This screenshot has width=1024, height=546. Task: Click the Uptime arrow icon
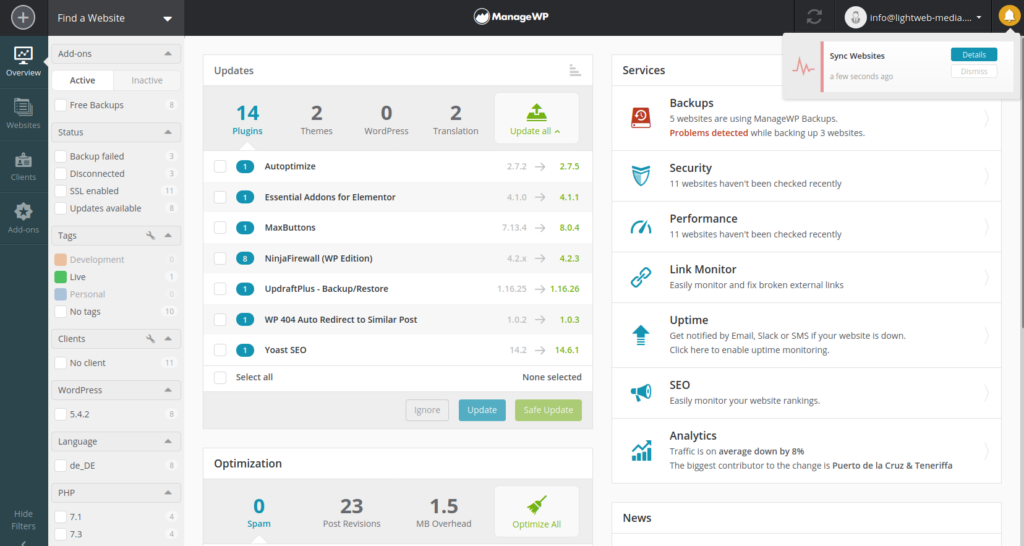click(641, 334)
